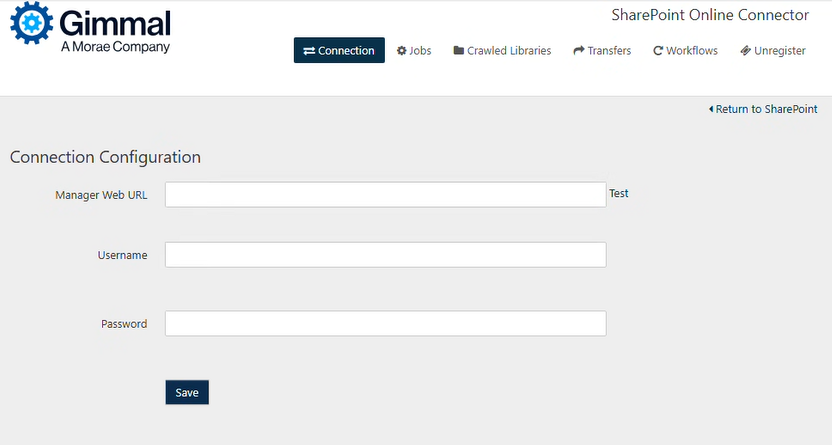Click the Gimmal wordmark text
The width and height of the screenshot is (832, 445).
pyautogui.click(x=115, y=23)
